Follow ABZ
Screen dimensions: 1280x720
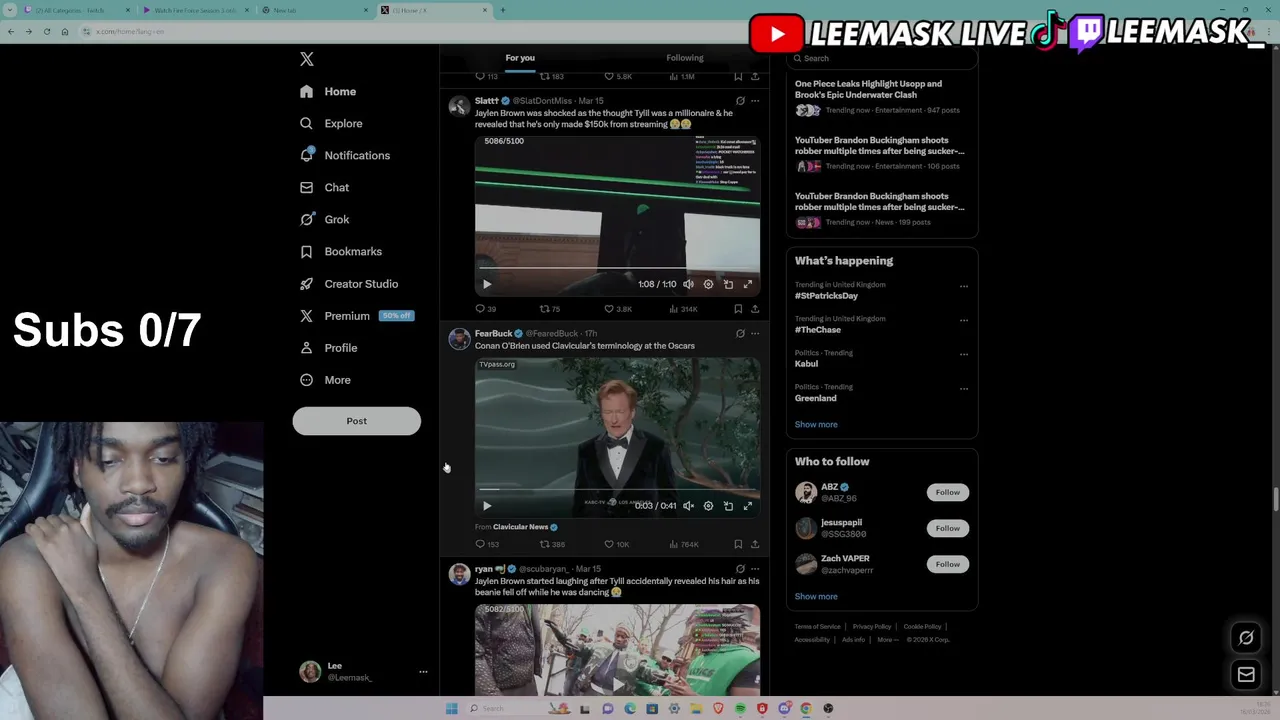947,492
